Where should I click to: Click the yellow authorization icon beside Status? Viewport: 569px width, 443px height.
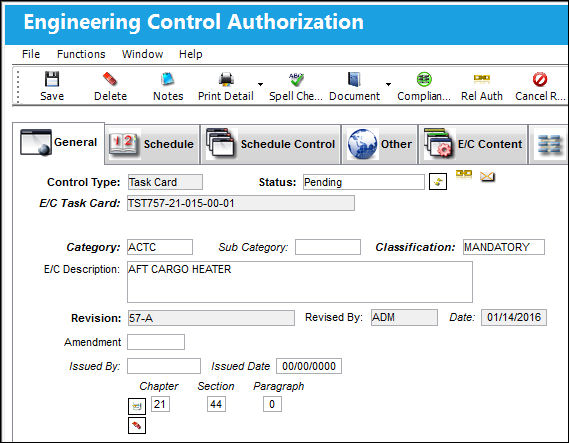[x=464, y=174]
